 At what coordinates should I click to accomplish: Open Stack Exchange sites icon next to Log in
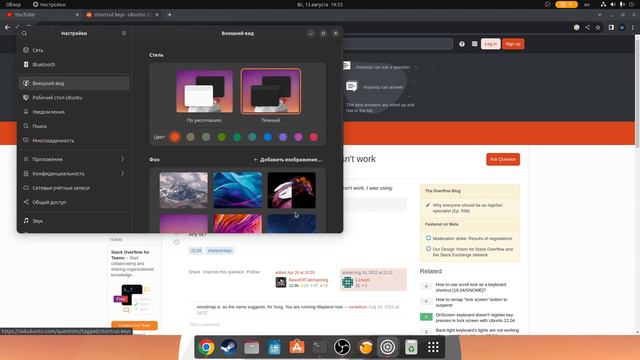tap(474, 44)
